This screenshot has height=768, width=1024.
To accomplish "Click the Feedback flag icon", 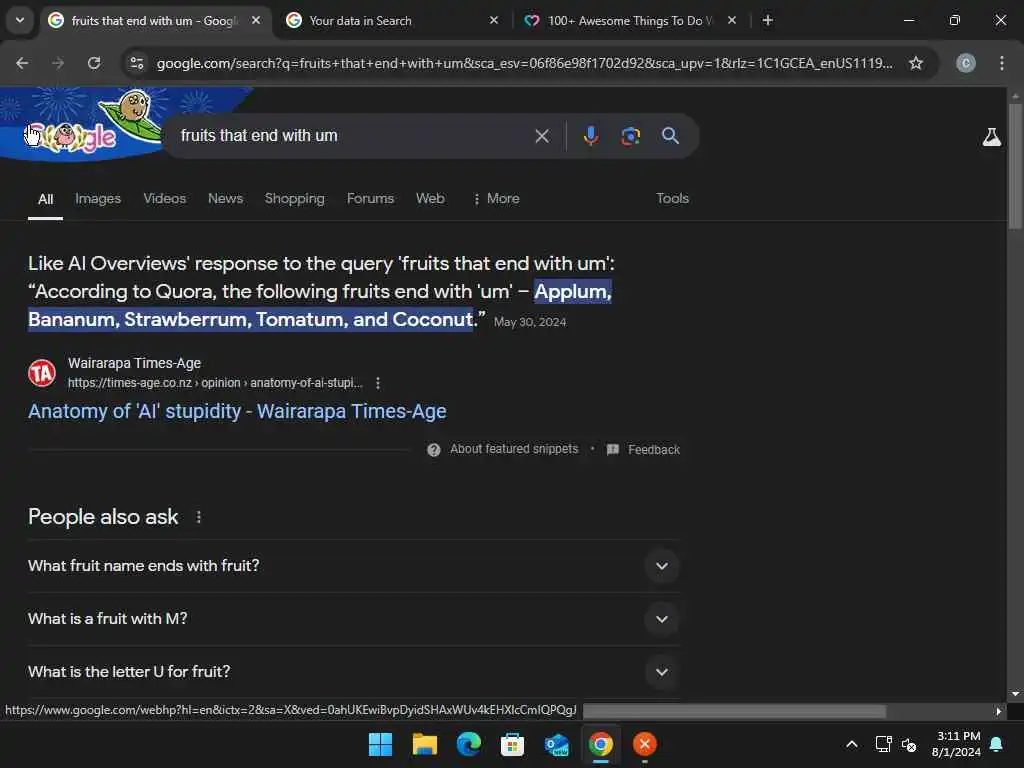I will (x=613, y=450).
